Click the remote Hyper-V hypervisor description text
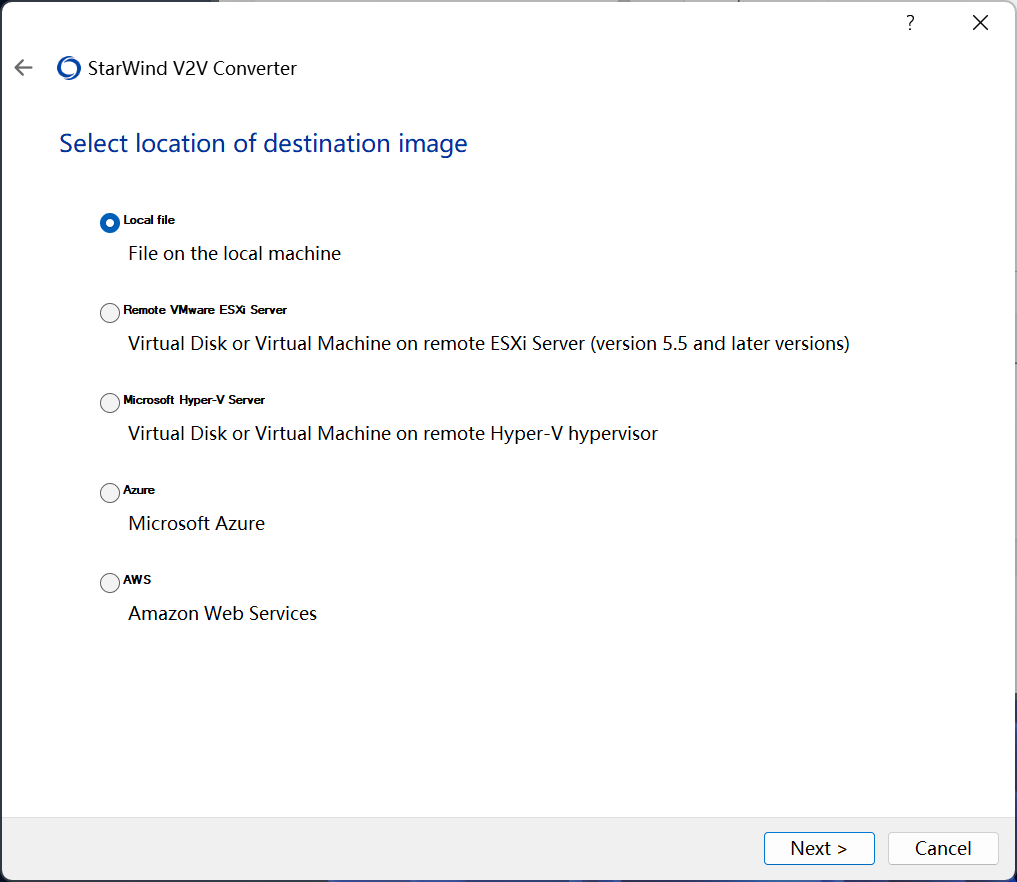1017x882 pixels. tap(393, 434)
